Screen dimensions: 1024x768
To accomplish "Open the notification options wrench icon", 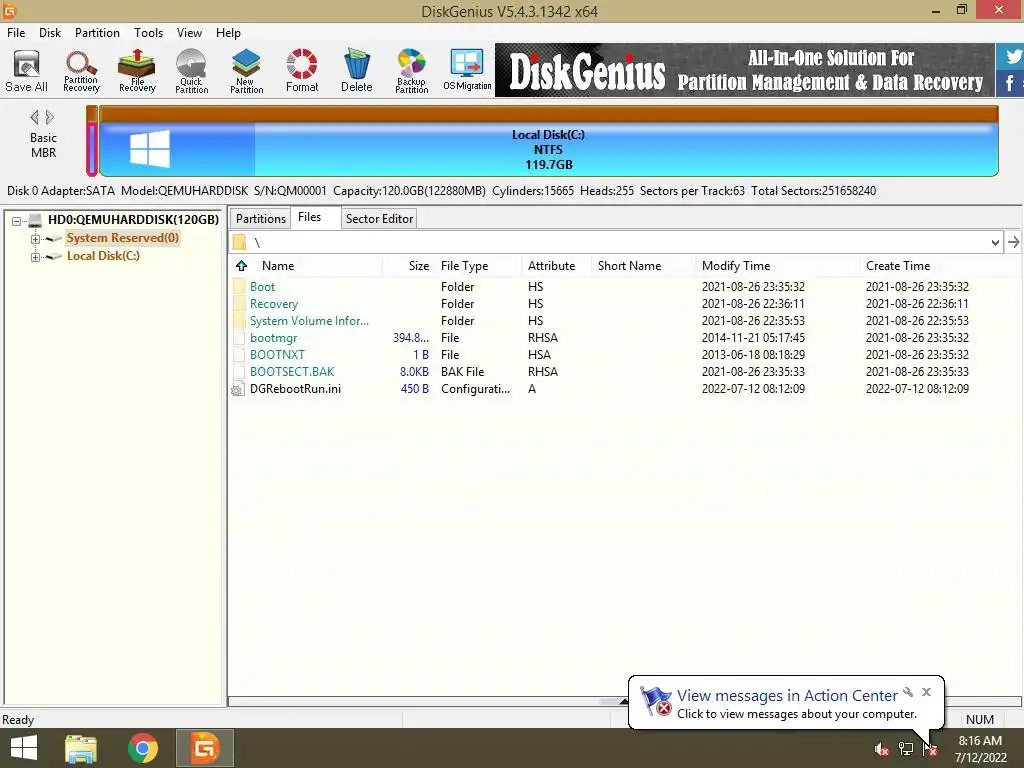I will (908, 692).
